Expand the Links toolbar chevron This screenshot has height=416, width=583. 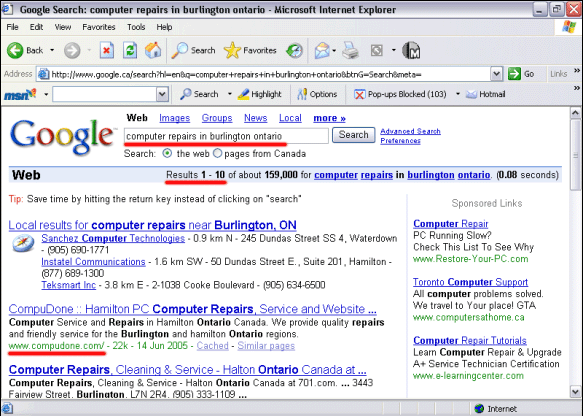(x=577, y=70)
